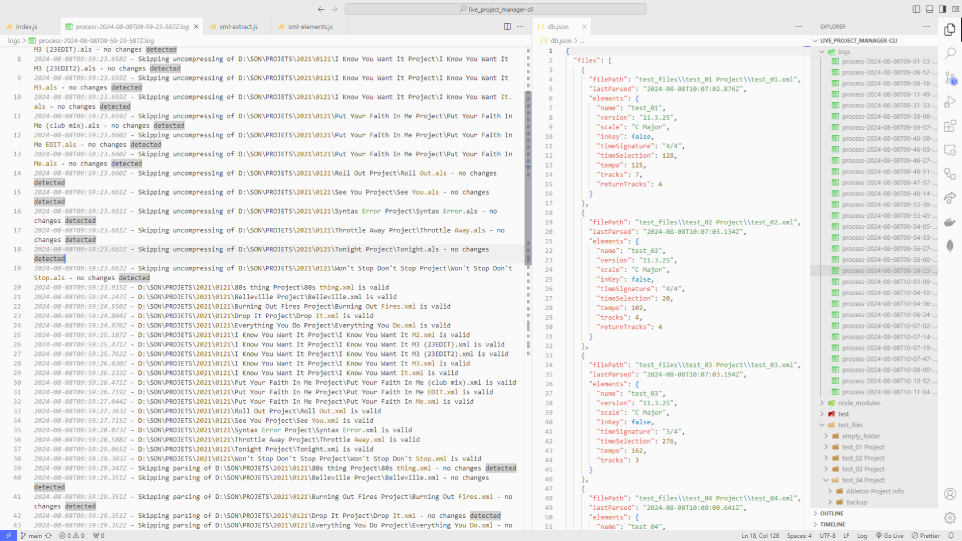This screenshot has width=962, height=541.
Task: Open notifications bell in status bar
Action: 951,535
